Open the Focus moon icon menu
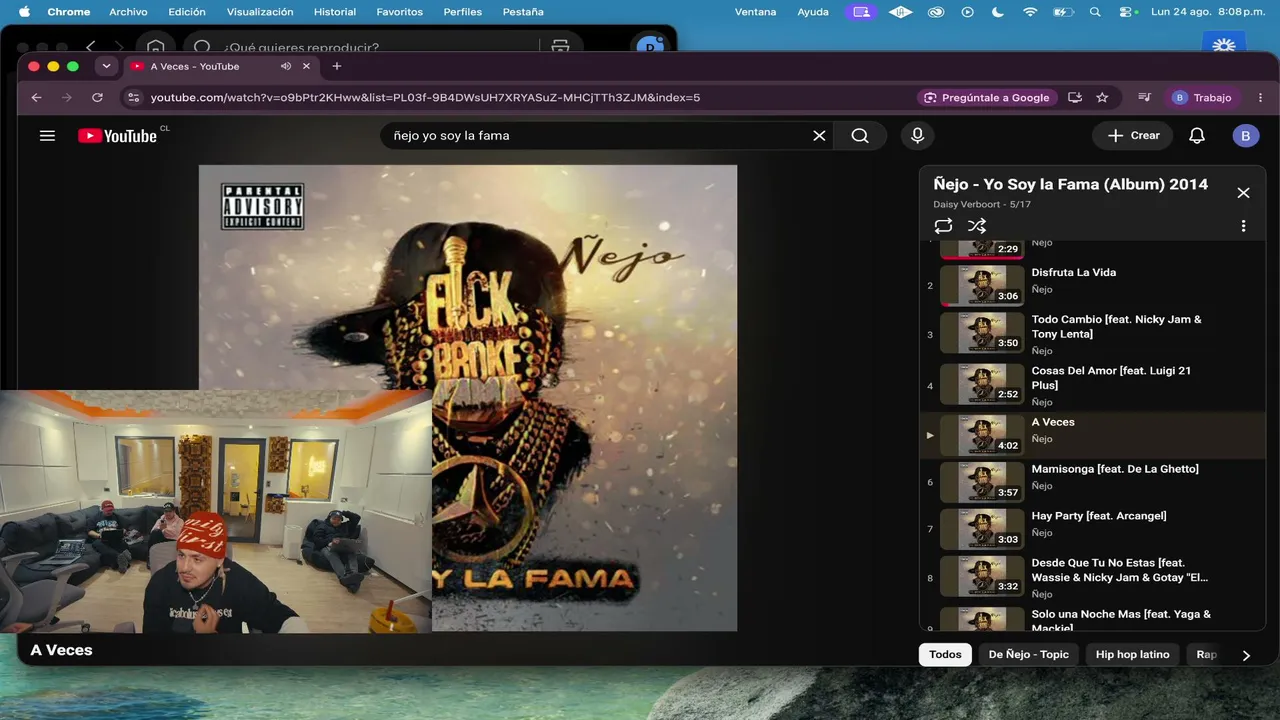The height and width of the screenshot is (720, 1280). coord(997,12)
